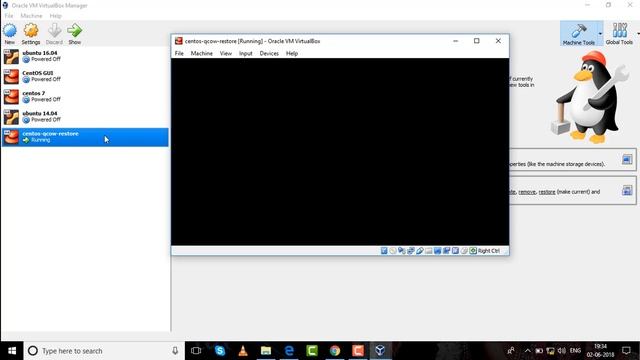640x360 pixels.
Task: Open the Manager window File menu
Action: click(x=9, y=16)
